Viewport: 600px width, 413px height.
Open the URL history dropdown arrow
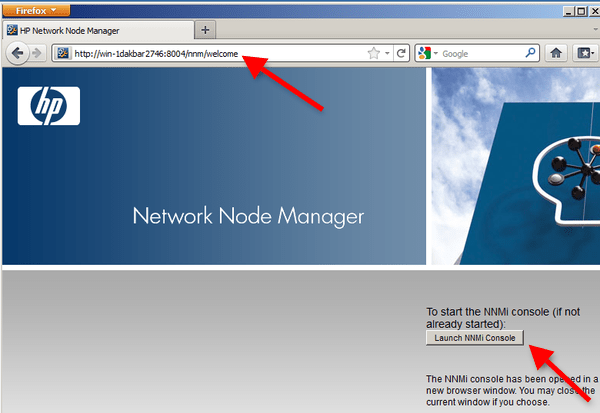pyautogui.click(x=387, y=53)
